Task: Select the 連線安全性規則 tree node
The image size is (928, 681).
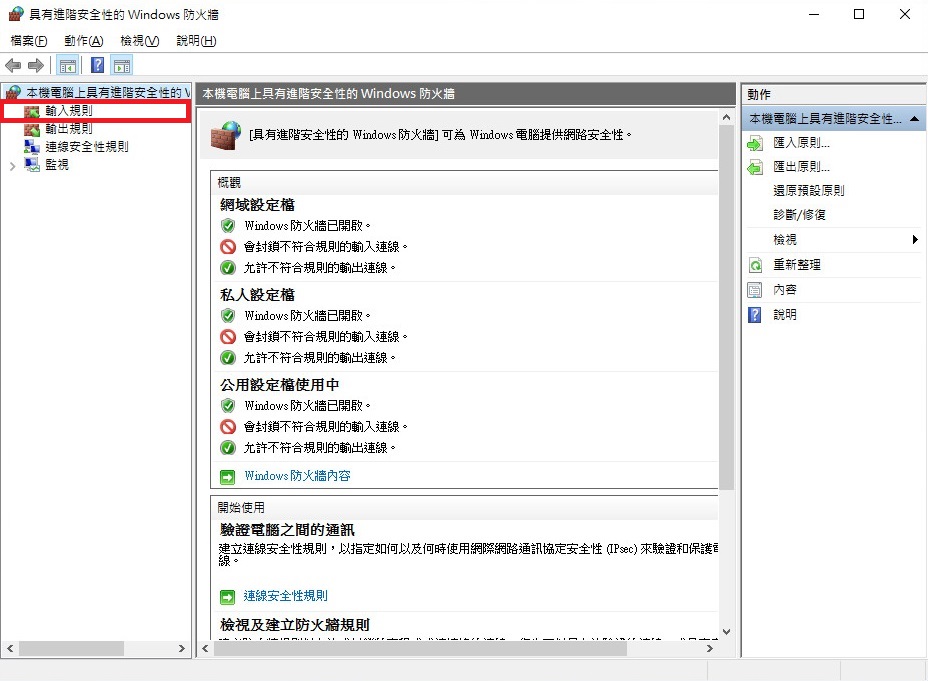Action: [x=86, y=147]
